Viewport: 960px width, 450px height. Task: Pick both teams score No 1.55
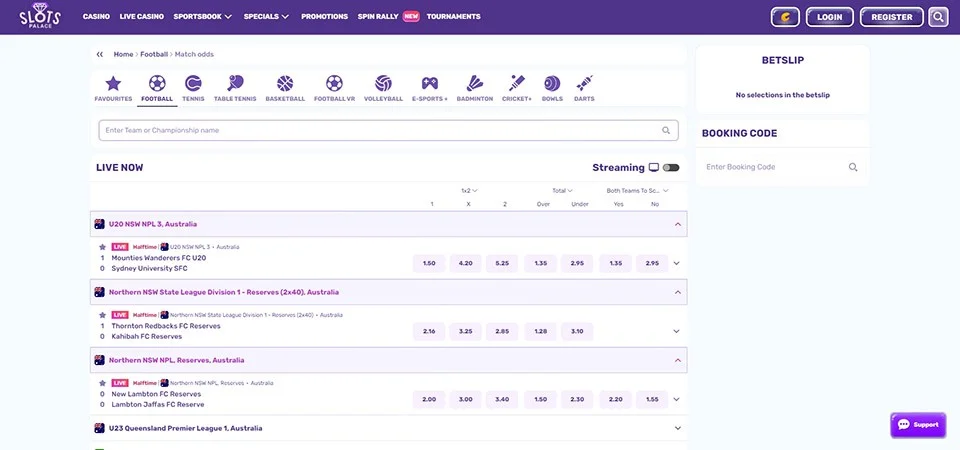pyautogui.click(x=652, y=399)
